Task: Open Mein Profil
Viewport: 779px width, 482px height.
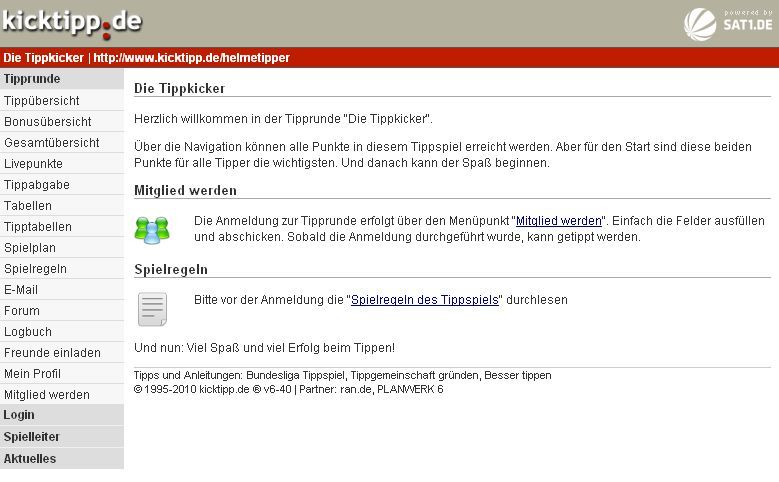Action: [32, 374]
